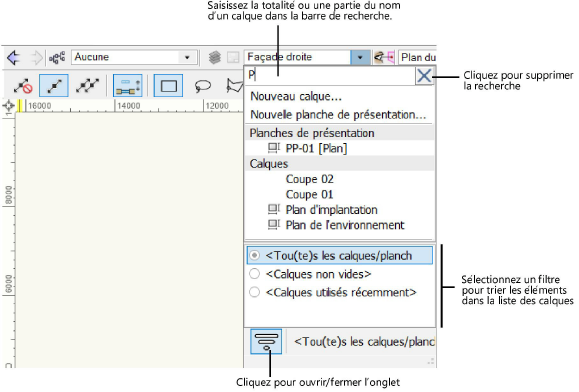Toggle the filter tab funnel button

266,341
